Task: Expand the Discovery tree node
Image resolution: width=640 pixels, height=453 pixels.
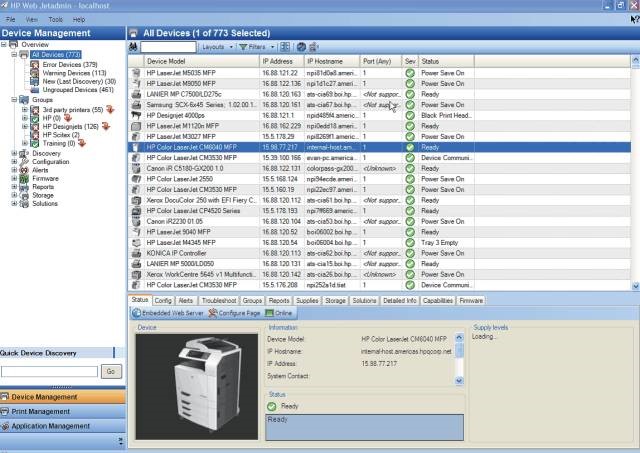Action: point(14,153)
